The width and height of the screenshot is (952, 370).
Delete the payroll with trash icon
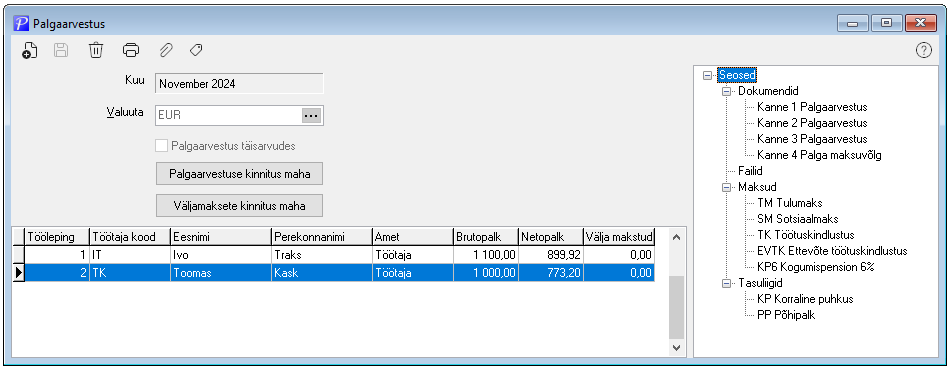(96, 50)
